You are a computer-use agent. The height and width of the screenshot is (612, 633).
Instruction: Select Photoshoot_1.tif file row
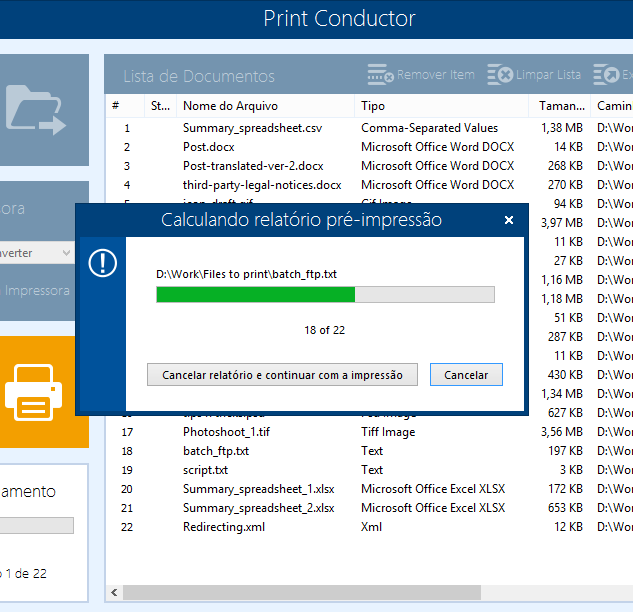point(226,432)
